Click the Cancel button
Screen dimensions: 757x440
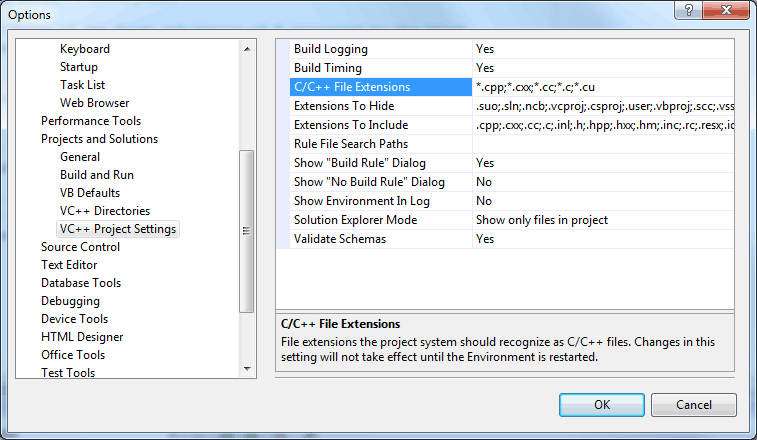(694, 405)
